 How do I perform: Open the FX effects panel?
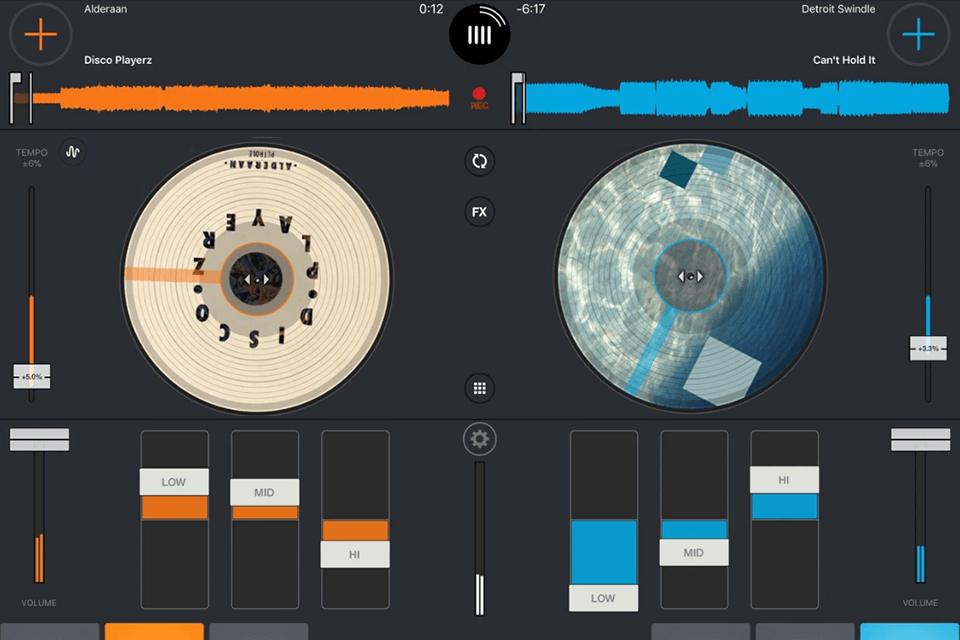[x=479, y=212]
